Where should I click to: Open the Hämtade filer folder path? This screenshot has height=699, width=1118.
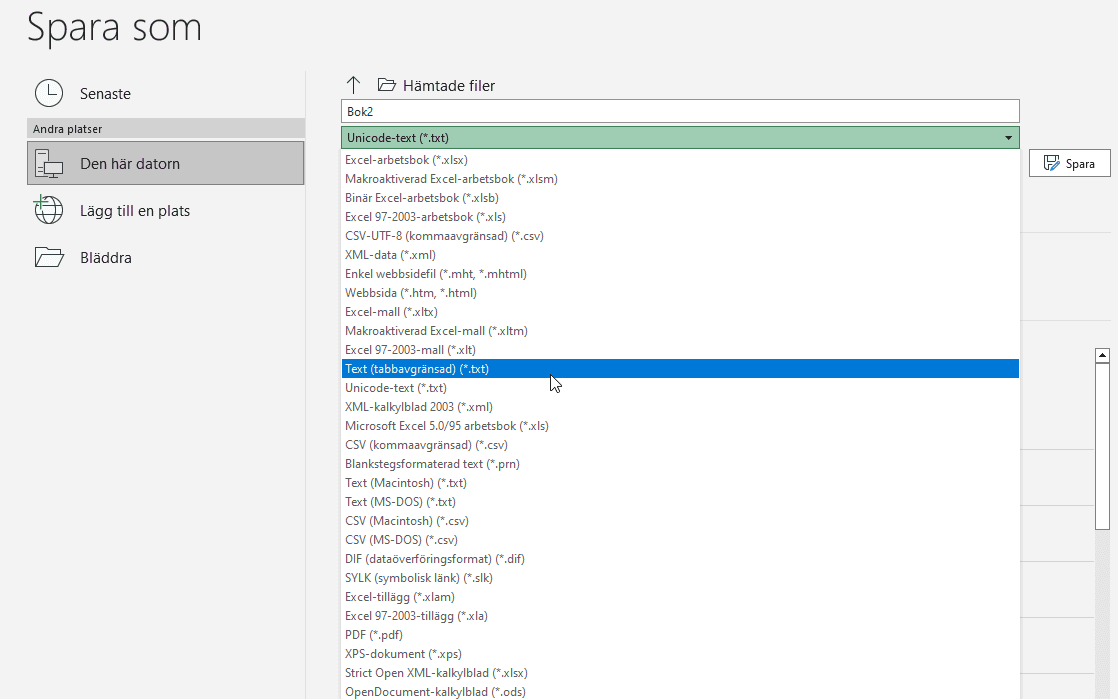[448, 86]
